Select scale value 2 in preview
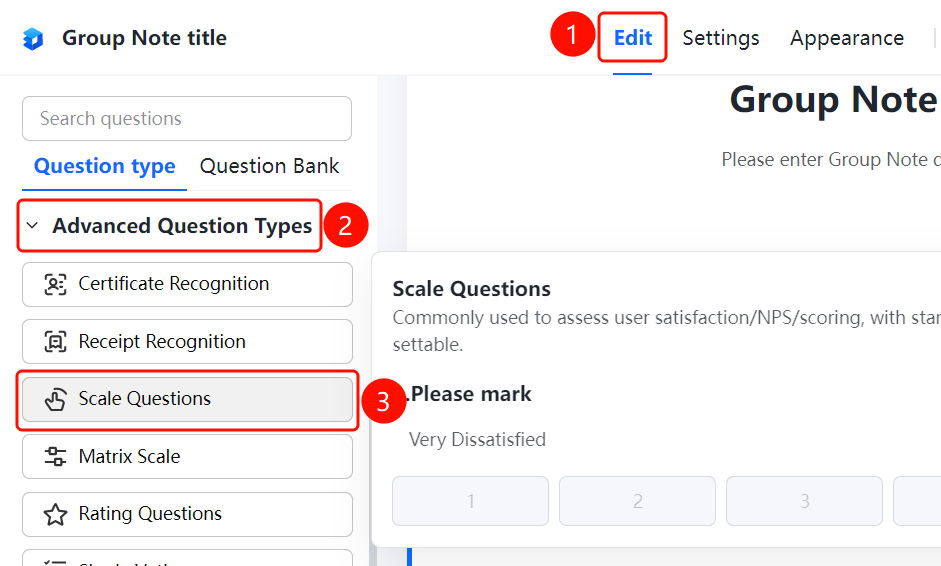This screenshot has height=566, width=941. [637, 501]
